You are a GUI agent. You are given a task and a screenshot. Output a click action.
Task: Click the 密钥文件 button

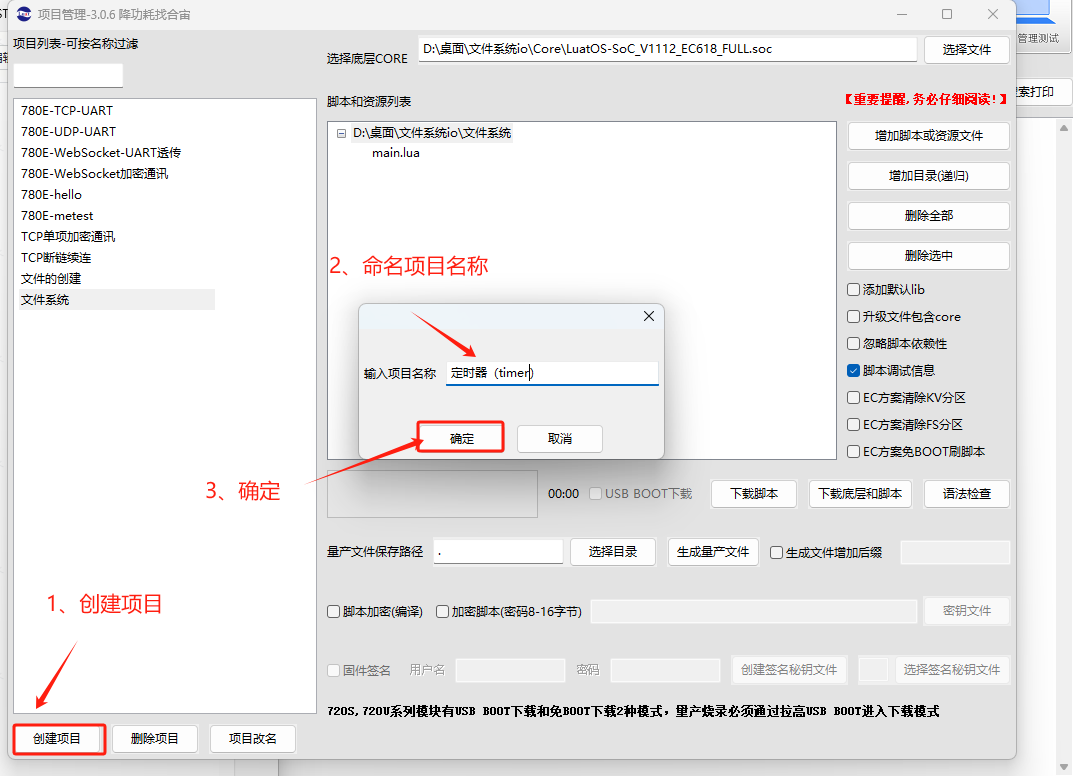(966, 611)
